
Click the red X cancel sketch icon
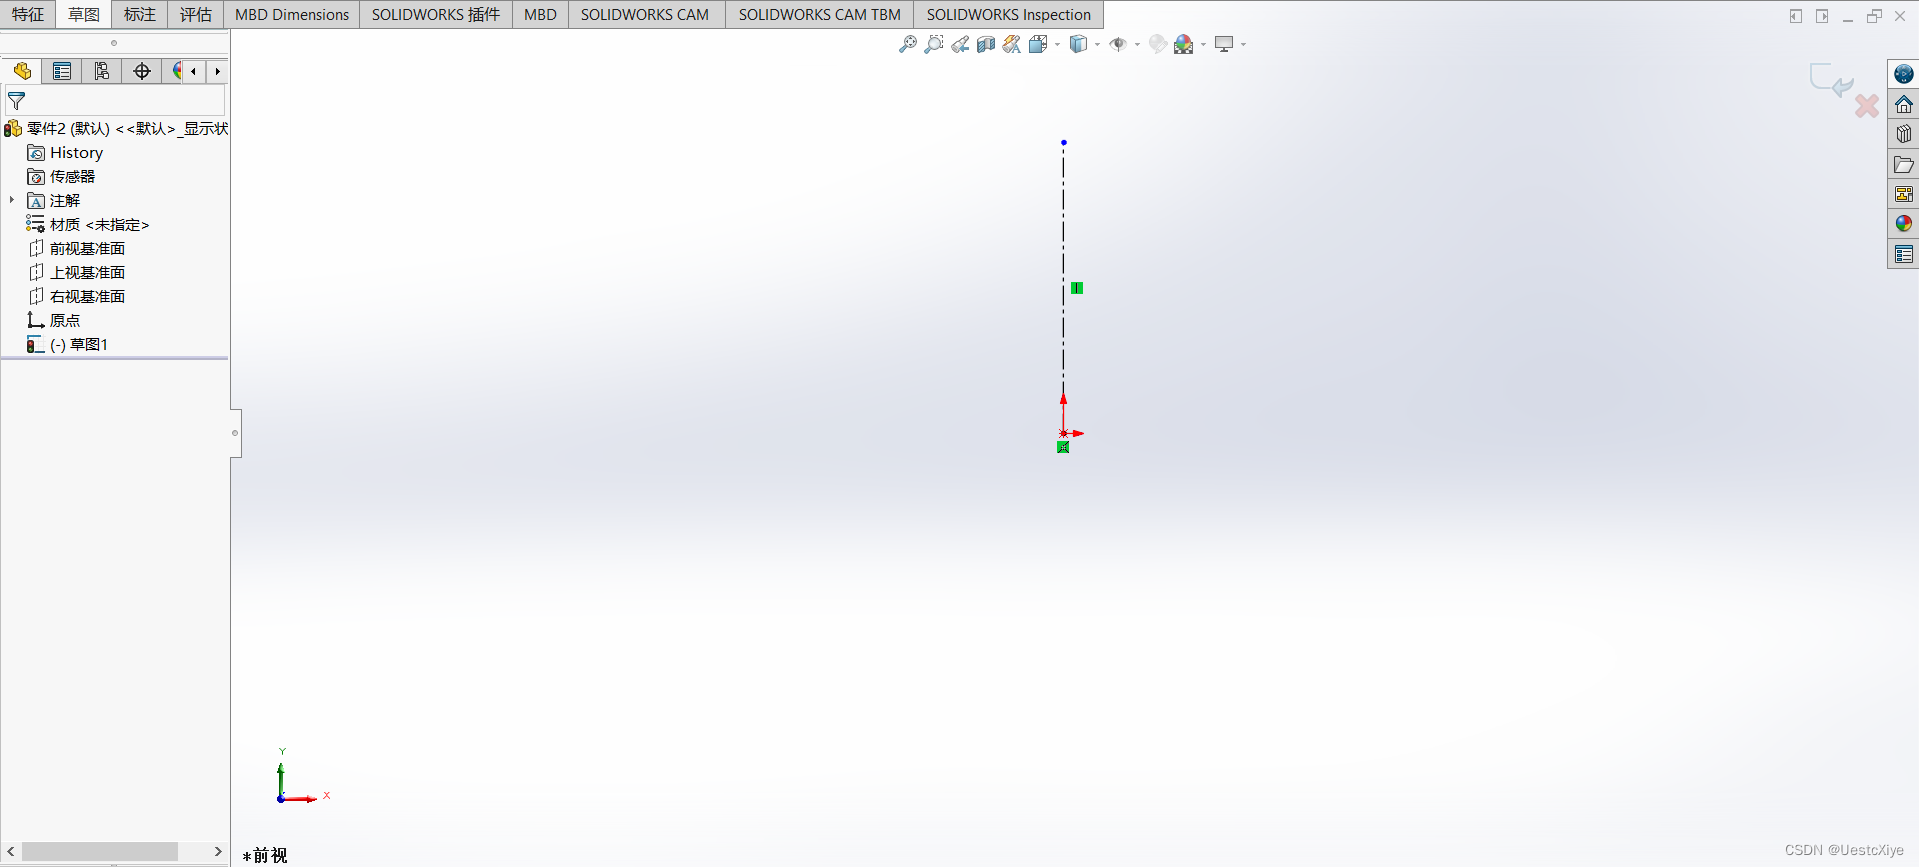pyautogui.click(x=1866, y=105)
